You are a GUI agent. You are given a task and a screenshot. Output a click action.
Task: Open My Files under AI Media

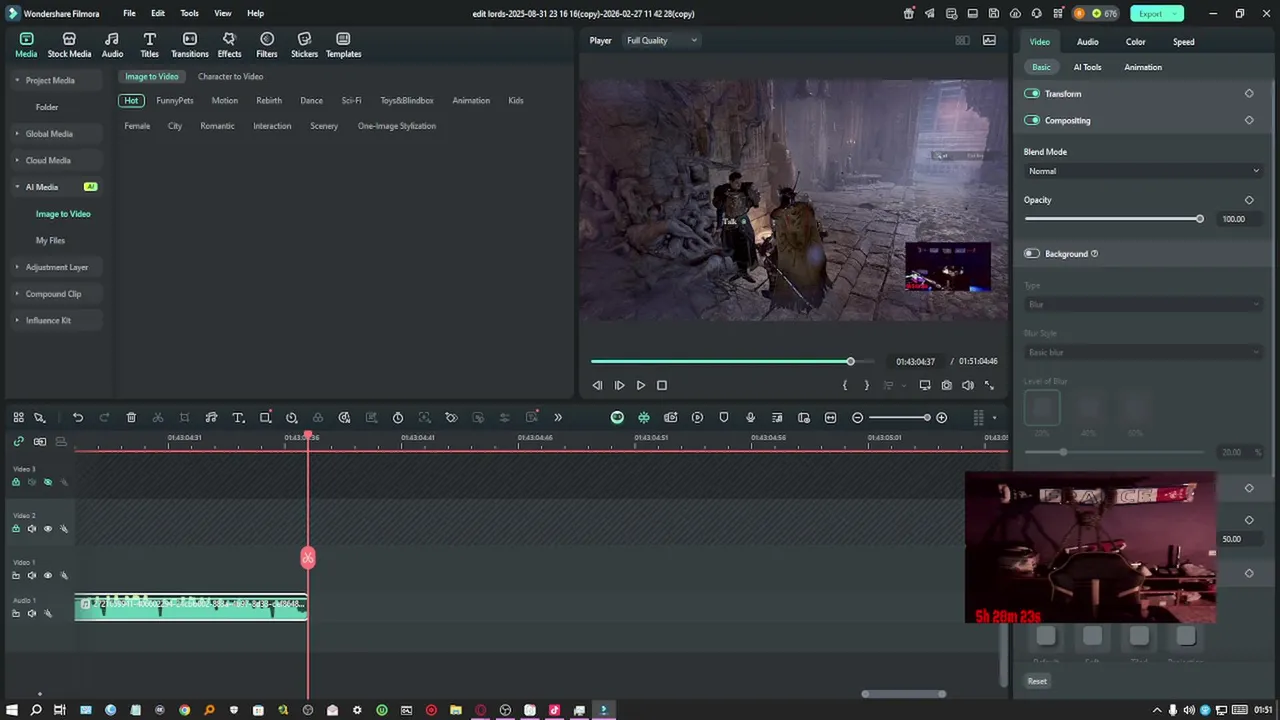pos(50,240)
